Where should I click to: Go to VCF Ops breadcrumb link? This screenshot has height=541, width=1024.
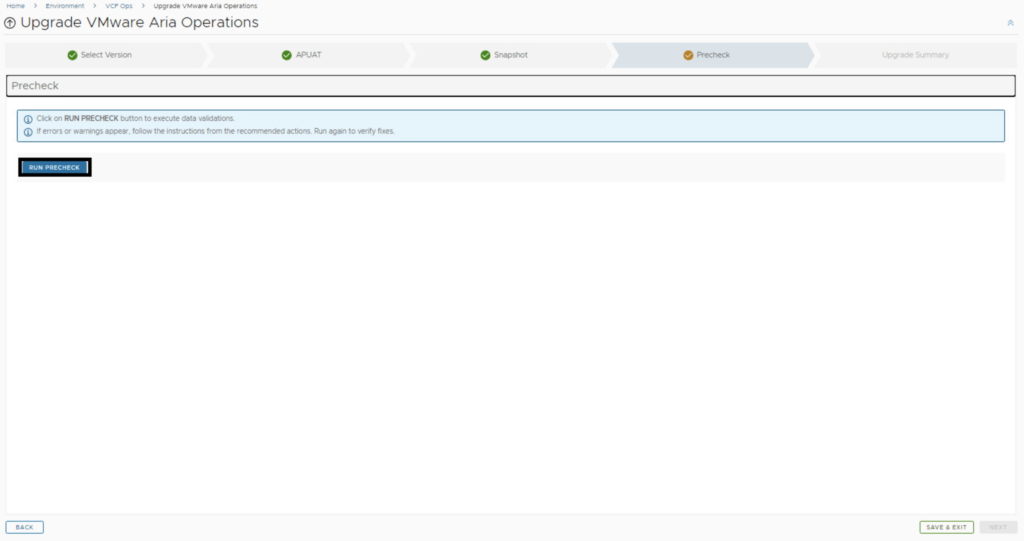pos(119,6)
